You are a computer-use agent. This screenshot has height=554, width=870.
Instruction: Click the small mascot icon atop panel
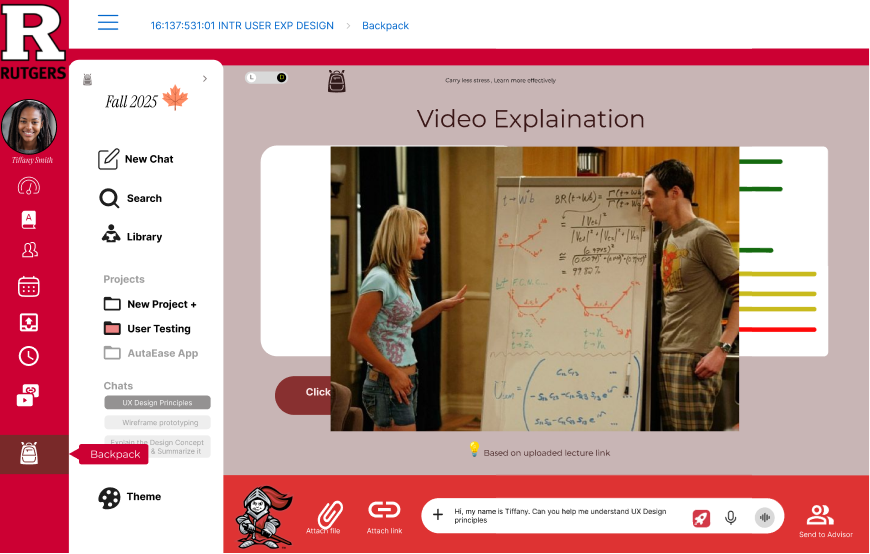coord(87,79)
